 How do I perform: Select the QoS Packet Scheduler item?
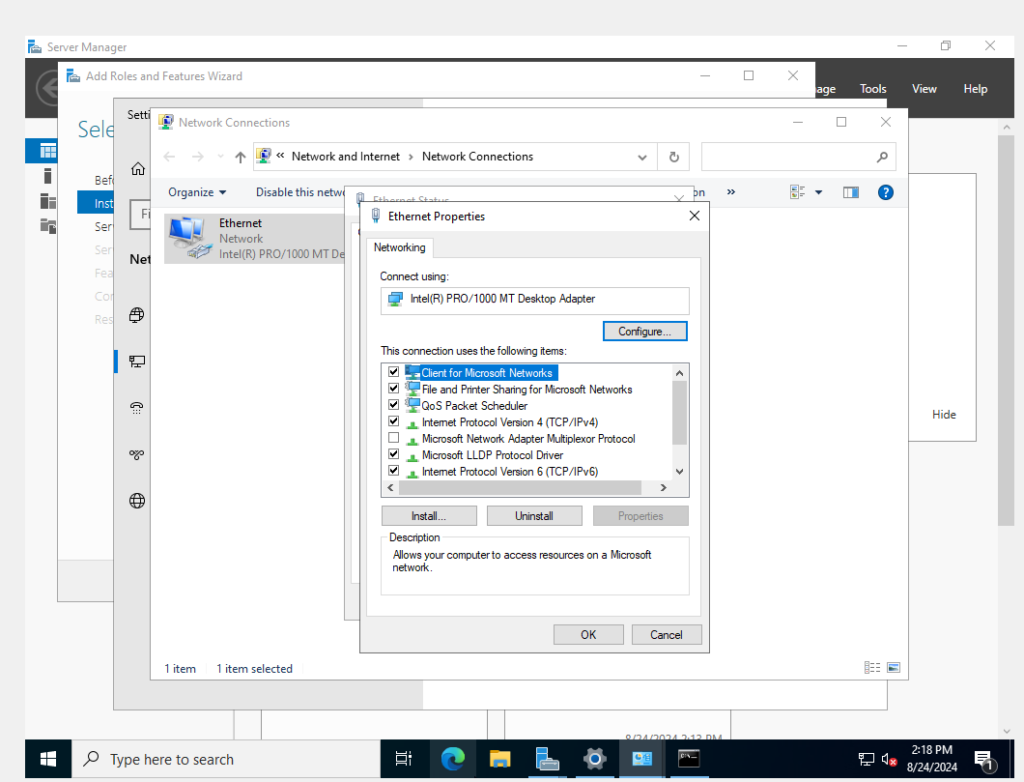474,406
